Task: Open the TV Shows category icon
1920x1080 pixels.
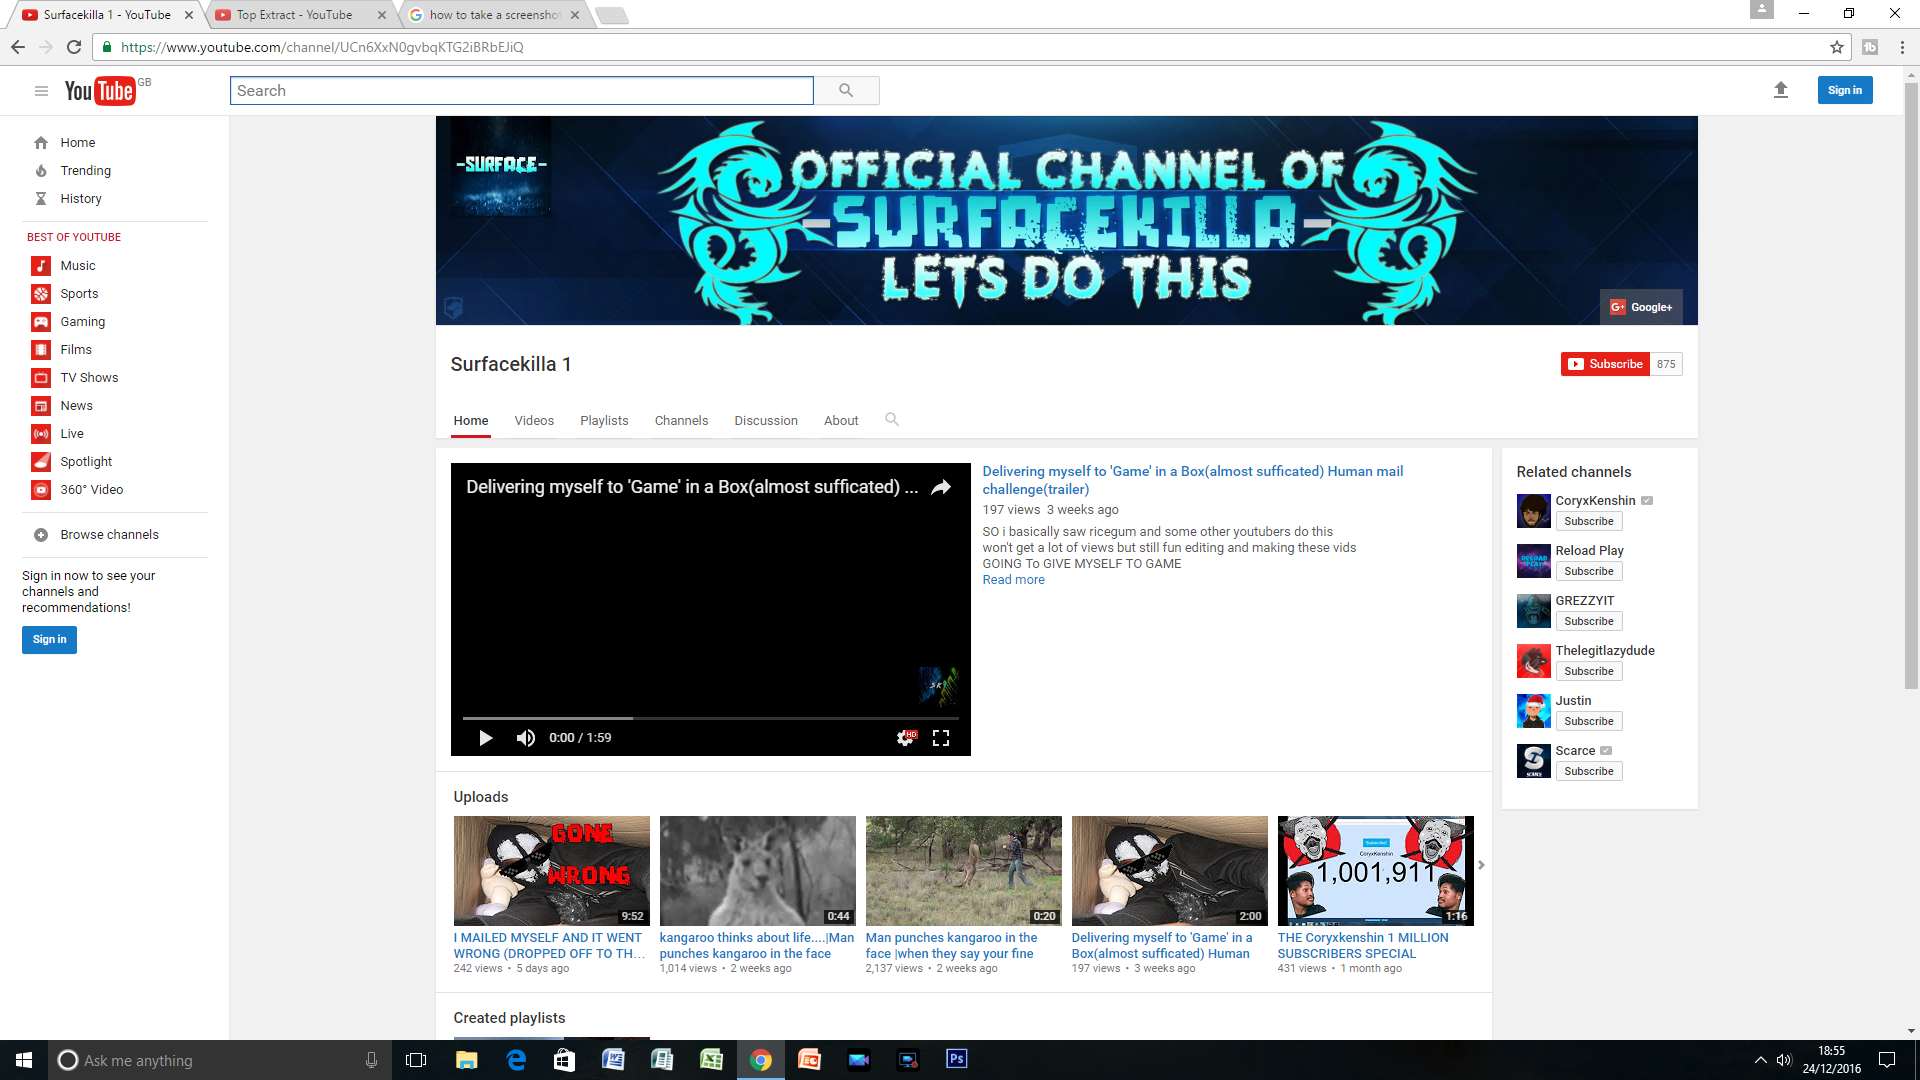Action: click(x=41, y=378)
